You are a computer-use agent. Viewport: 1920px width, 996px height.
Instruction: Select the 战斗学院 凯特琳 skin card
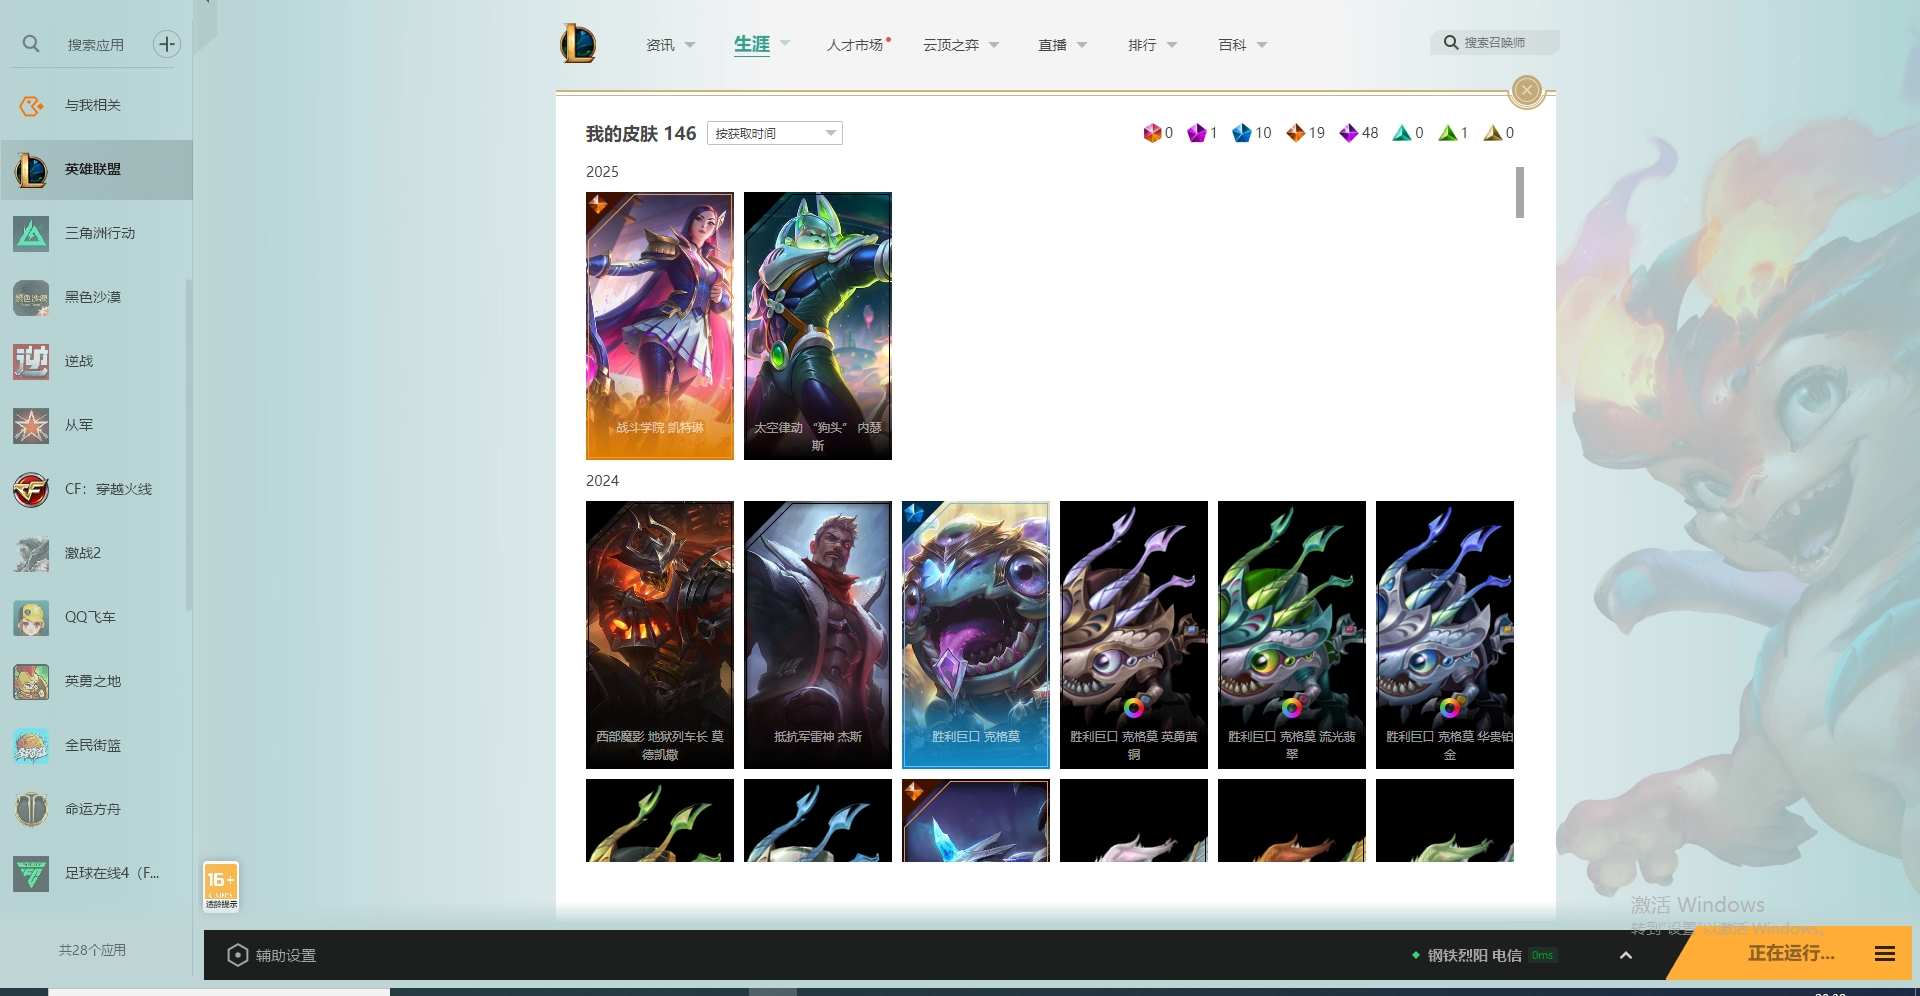[x=660, y=326]
